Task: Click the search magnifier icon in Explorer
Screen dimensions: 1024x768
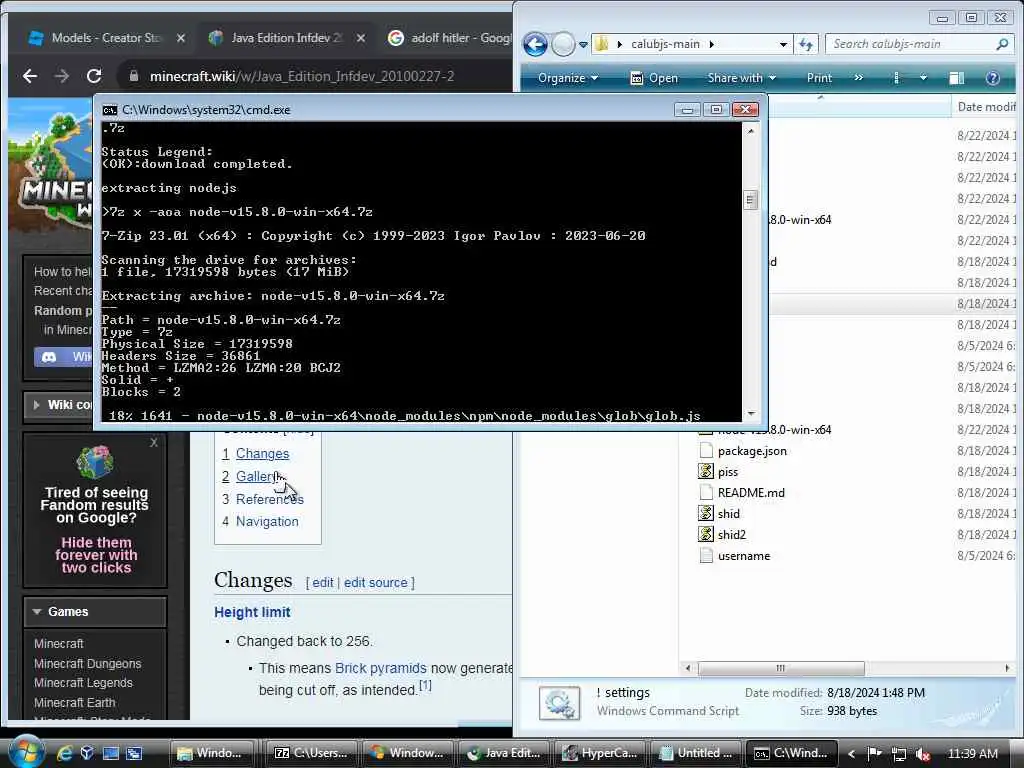Action: click(1002, 44)
